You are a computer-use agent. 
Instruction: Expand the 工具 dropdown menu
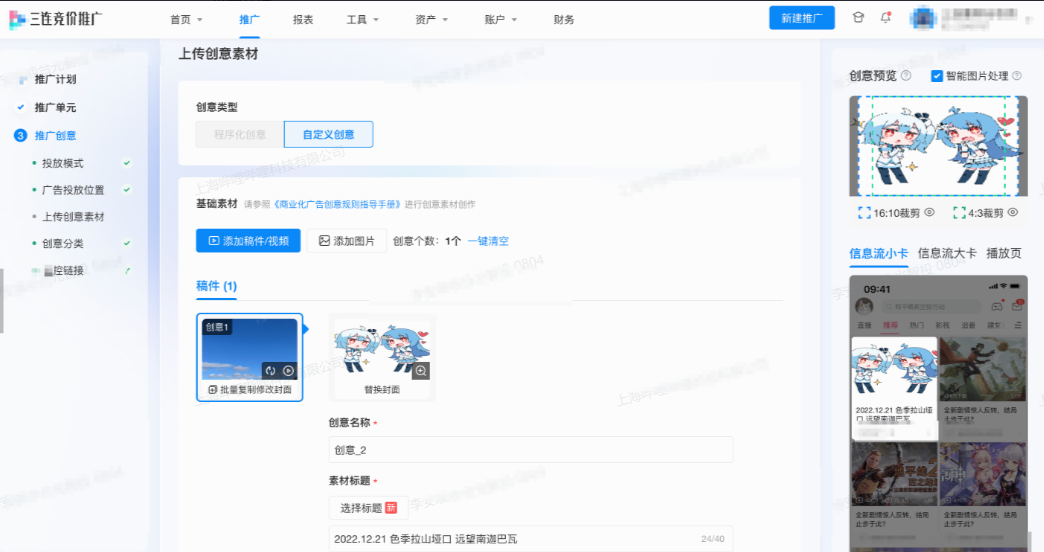pyautogui.click(x=363, y=19)
